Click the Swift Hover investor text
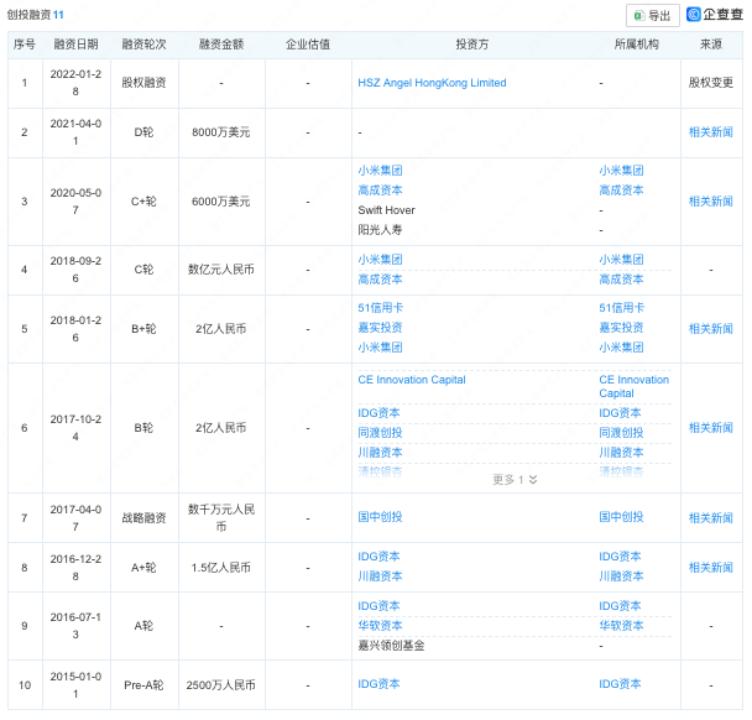 pos(386,210)
